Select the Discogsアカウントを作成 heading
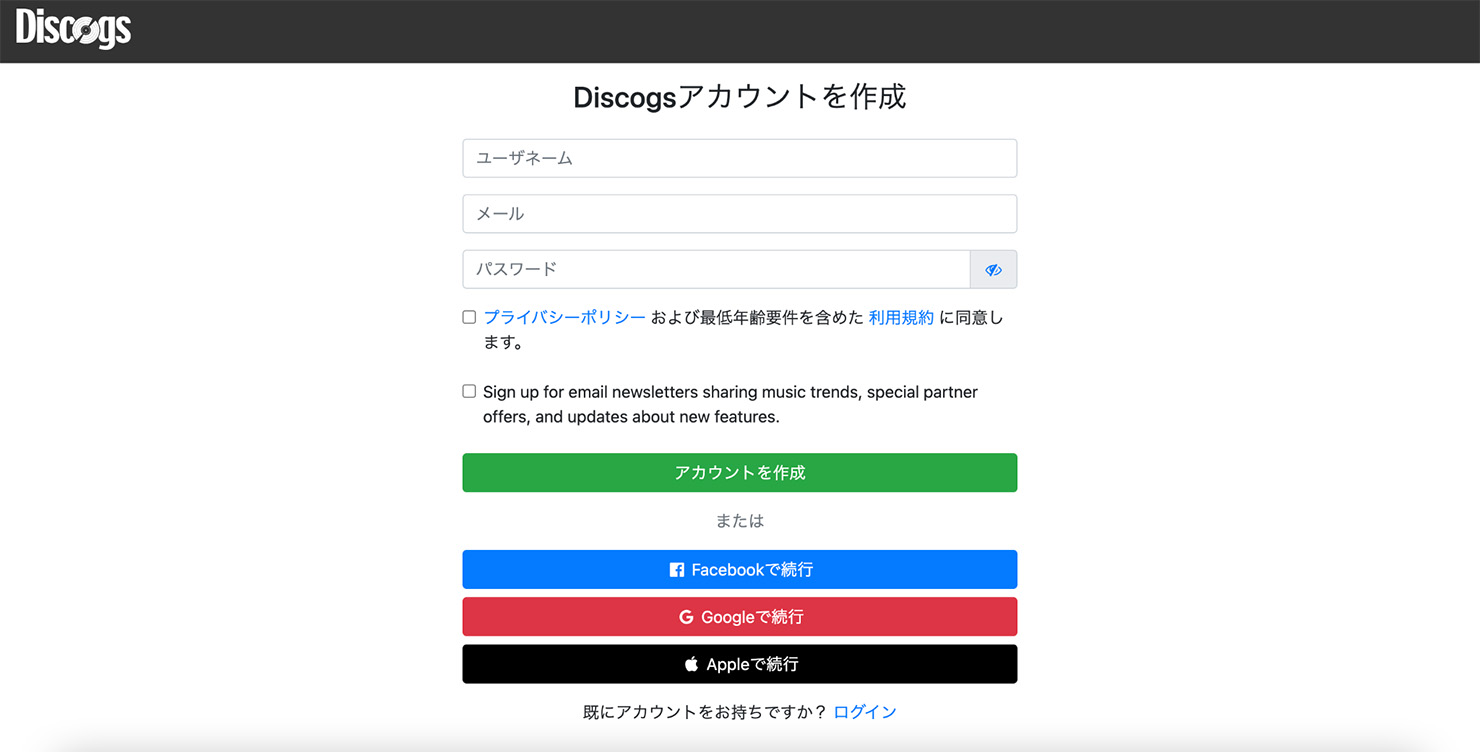Image resolution: width=1480 pixels, height=752 pixels. coord(740,97)
